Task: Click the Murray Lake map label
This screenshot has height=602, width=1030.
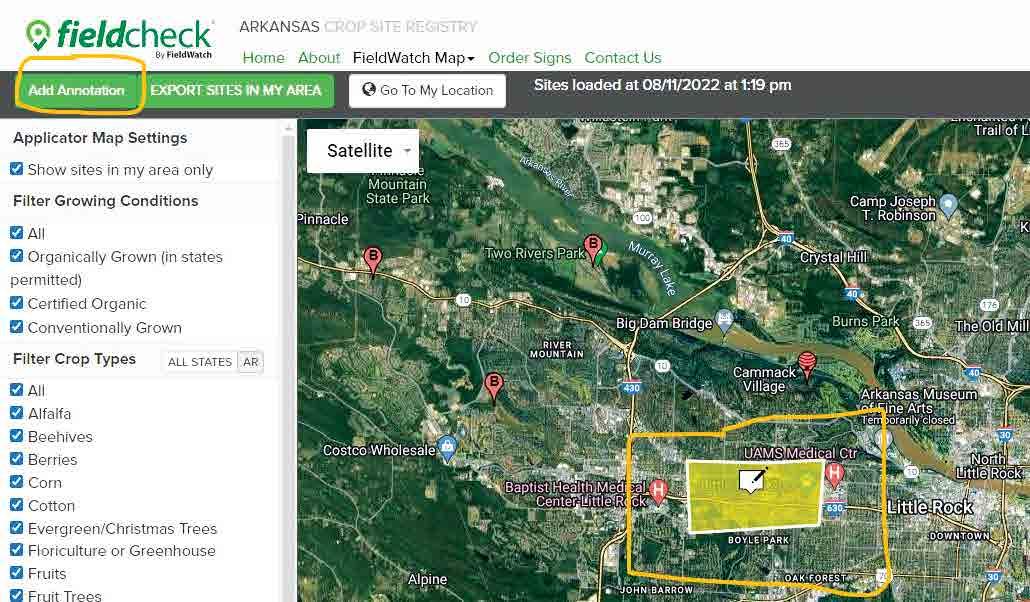Action: (652, 268)
